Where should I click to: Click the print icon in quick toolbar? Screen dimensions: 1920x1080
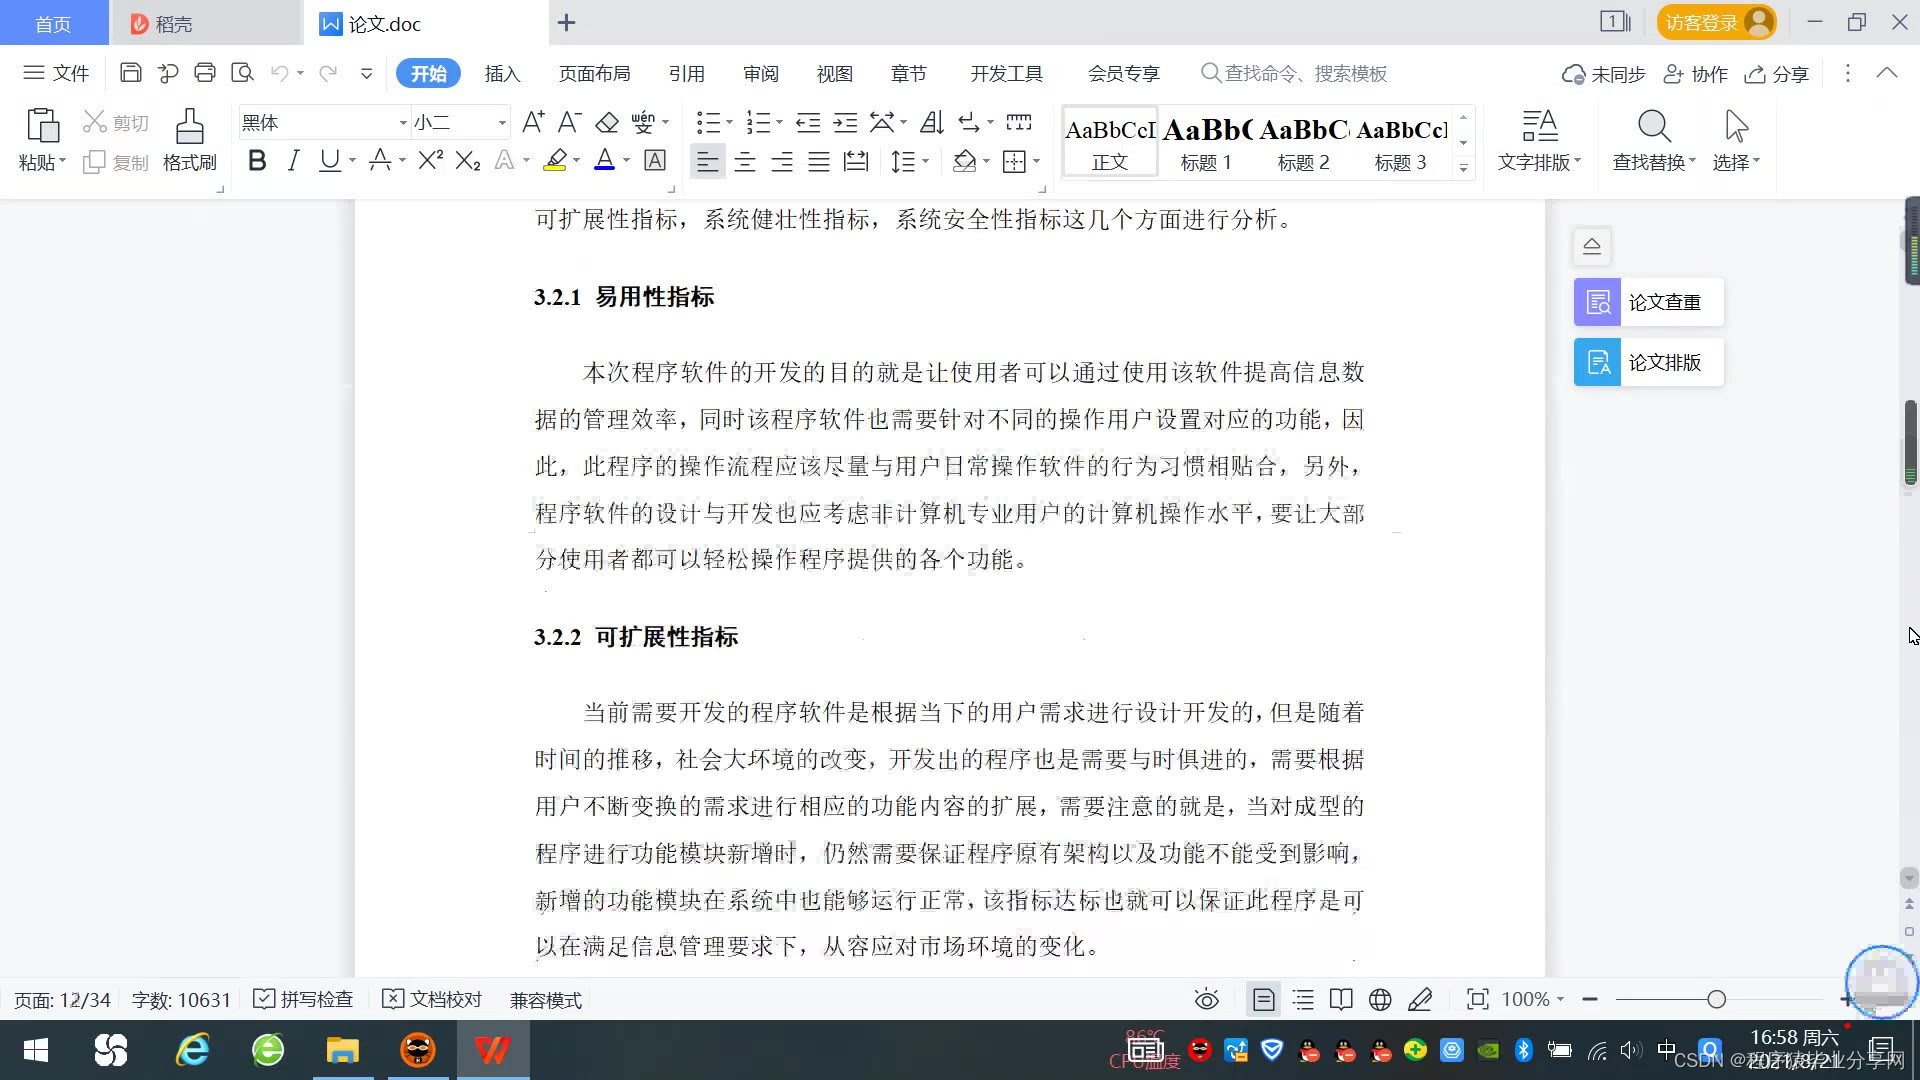click(x=205, y=73)
